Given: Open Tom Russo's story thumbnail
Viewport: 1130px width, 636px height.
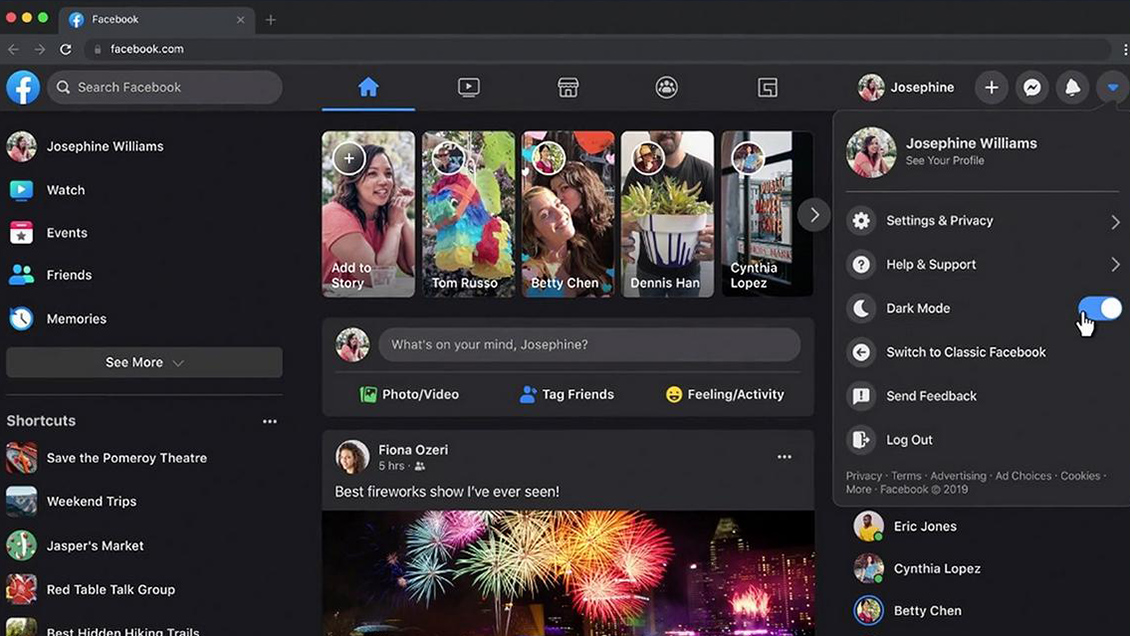Looking at the screenshot, I should pyautogui.click(x=468, y=214).
